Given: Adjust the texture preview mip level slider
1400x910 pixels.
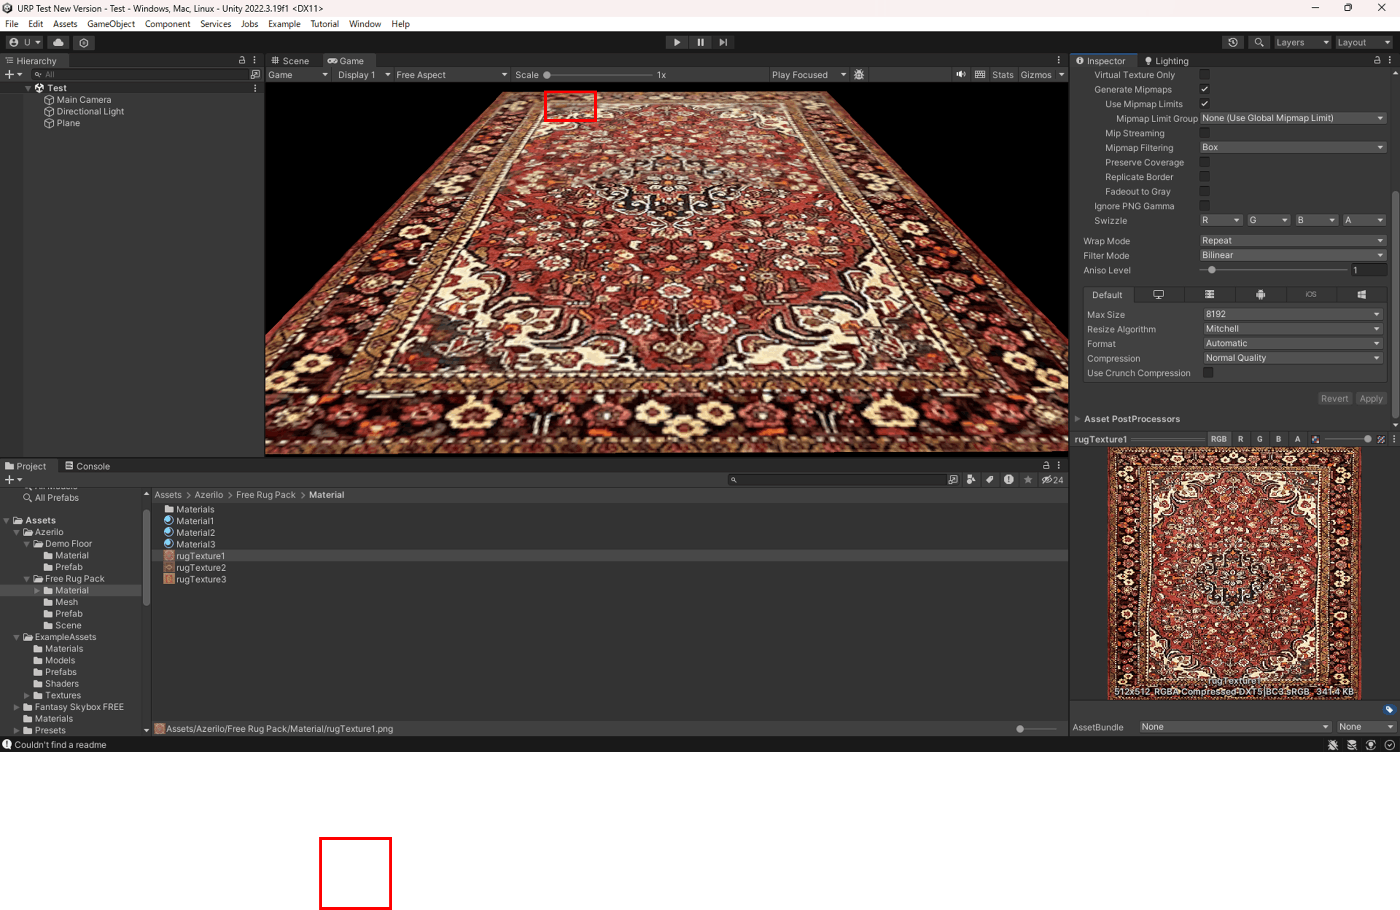Looking at the screenshot, I should click(1348, 439).
